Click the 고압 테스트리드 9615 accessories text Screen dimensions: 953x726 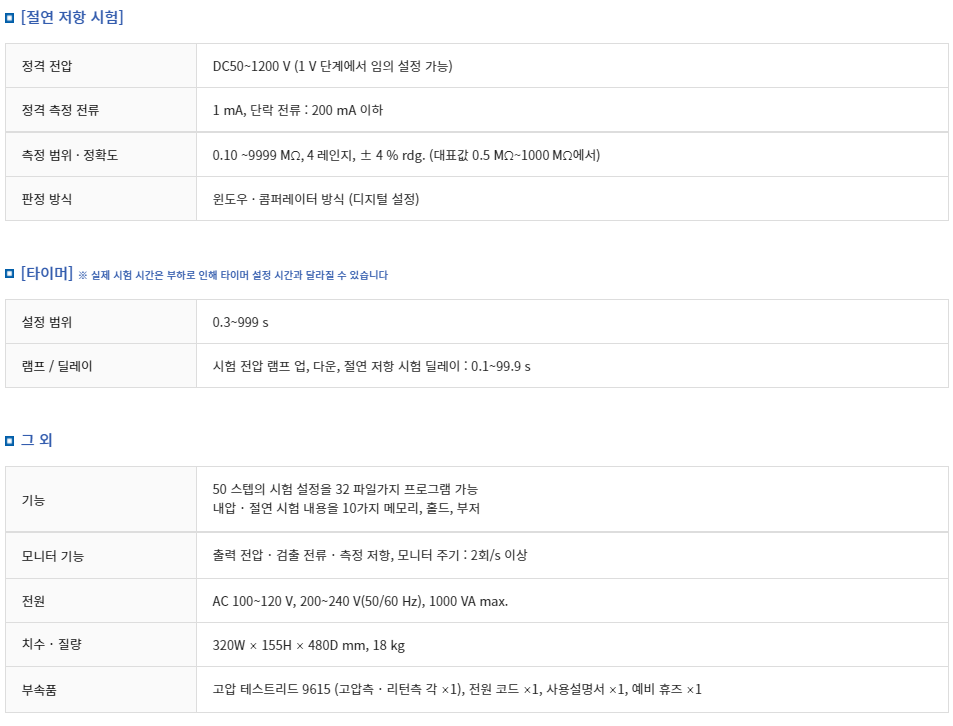(x=456, y=690)
